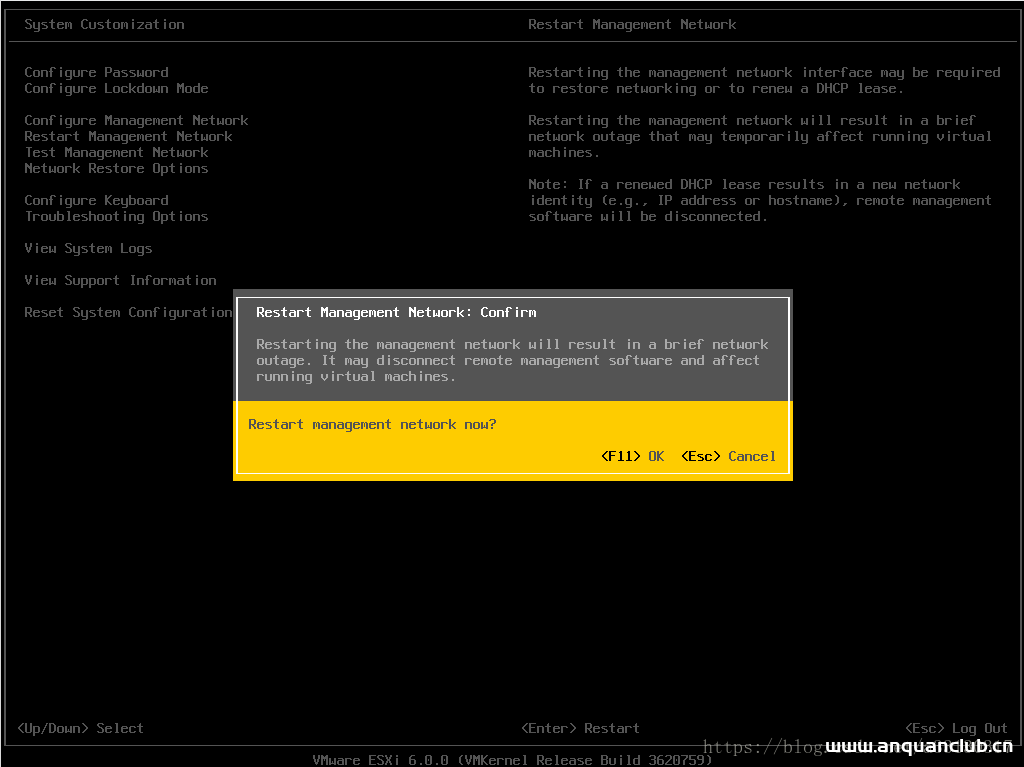The width and height of the screenshot is (1024, 767).
Task: Cancel the restart with <Esc> Cancel
Action: (x=728, y=456)
